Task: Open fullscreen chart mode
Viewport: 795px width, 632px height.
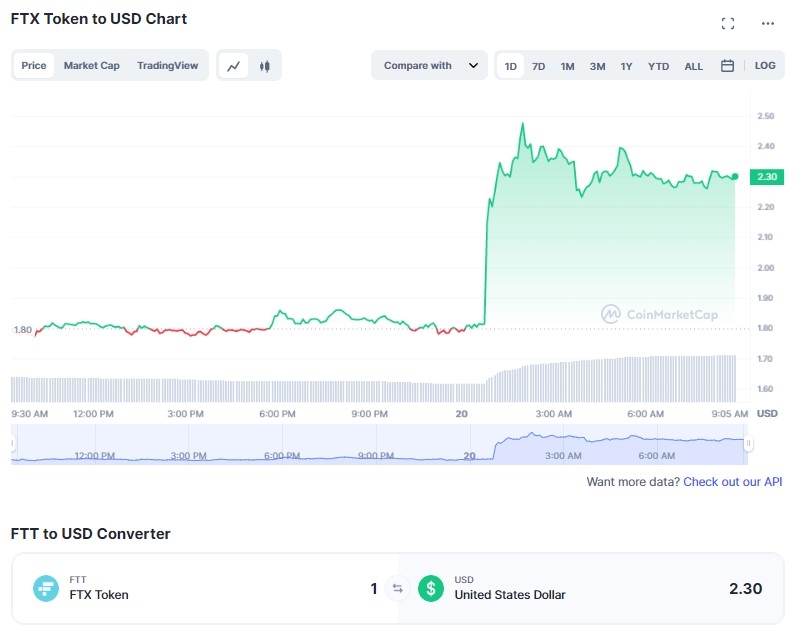Action: pyautogui.click(x=728, y=23)
